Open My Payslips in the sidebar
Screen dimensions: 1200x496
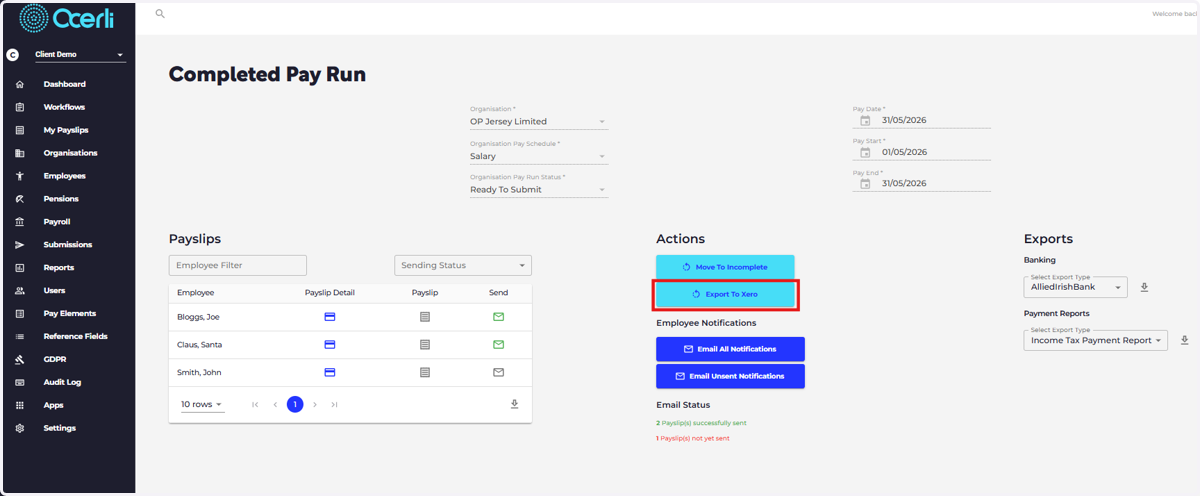click(67, 130)
